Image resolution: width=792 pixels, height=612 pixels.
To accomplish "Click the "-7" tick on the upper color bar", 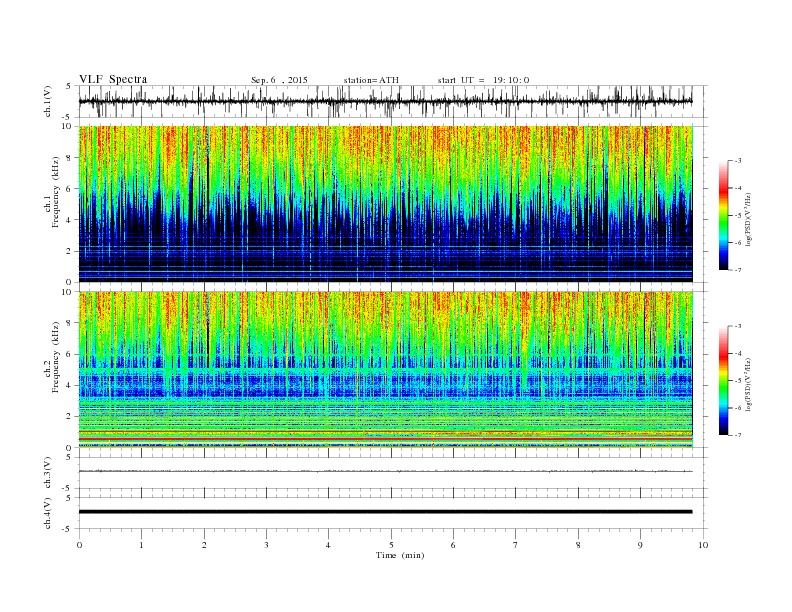I will (x=738, y=270).
